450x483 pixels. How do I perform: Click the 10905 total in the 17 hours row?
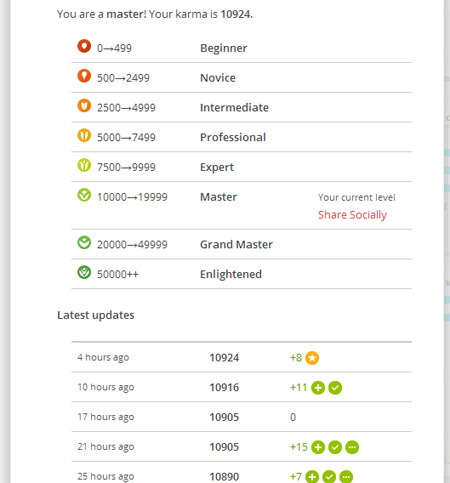click(224, 417)
